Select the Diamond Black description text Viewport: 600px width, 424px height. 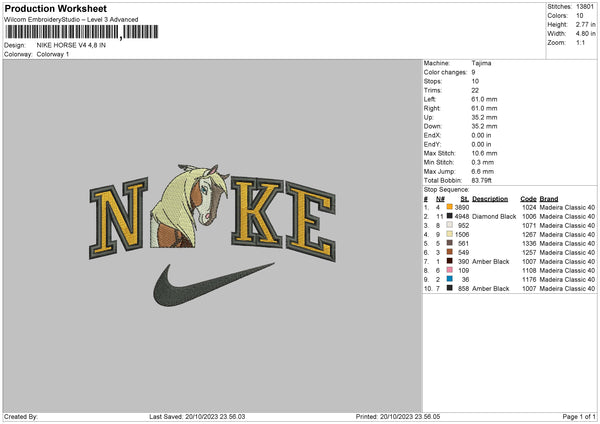[x=494, y=217]
